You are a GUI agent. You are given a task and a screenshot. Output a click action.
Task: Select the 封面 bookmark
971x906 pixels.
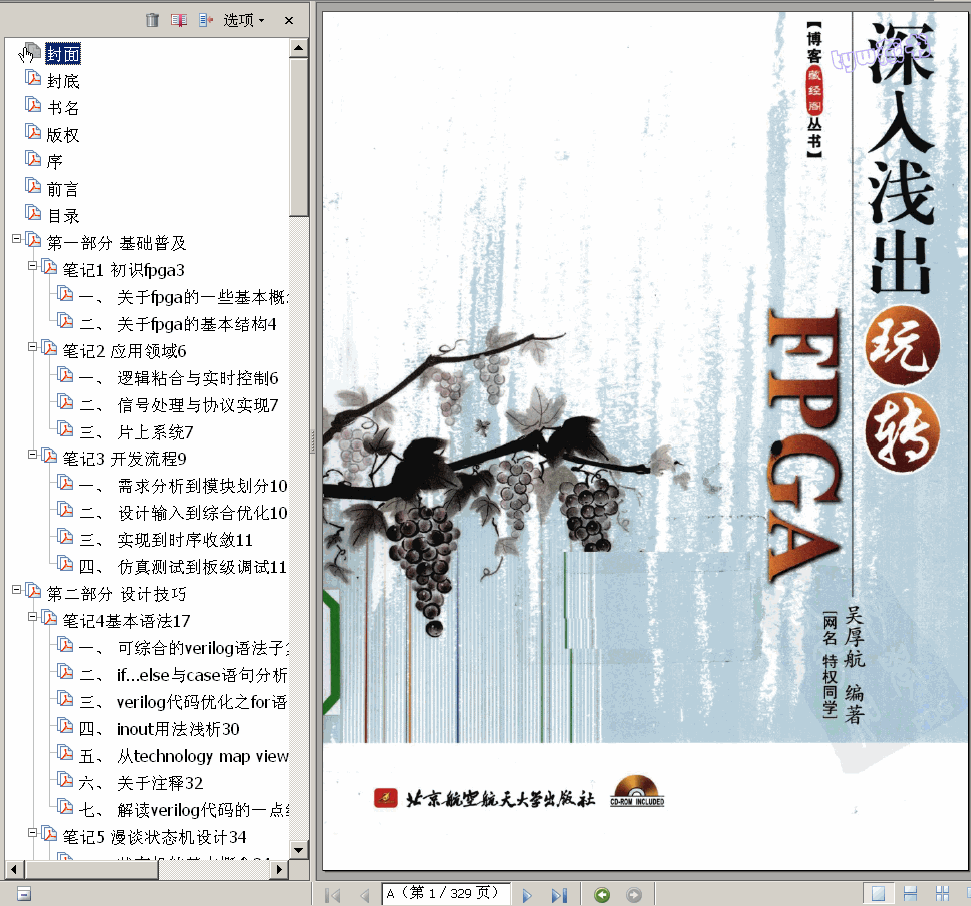(63, 53)
